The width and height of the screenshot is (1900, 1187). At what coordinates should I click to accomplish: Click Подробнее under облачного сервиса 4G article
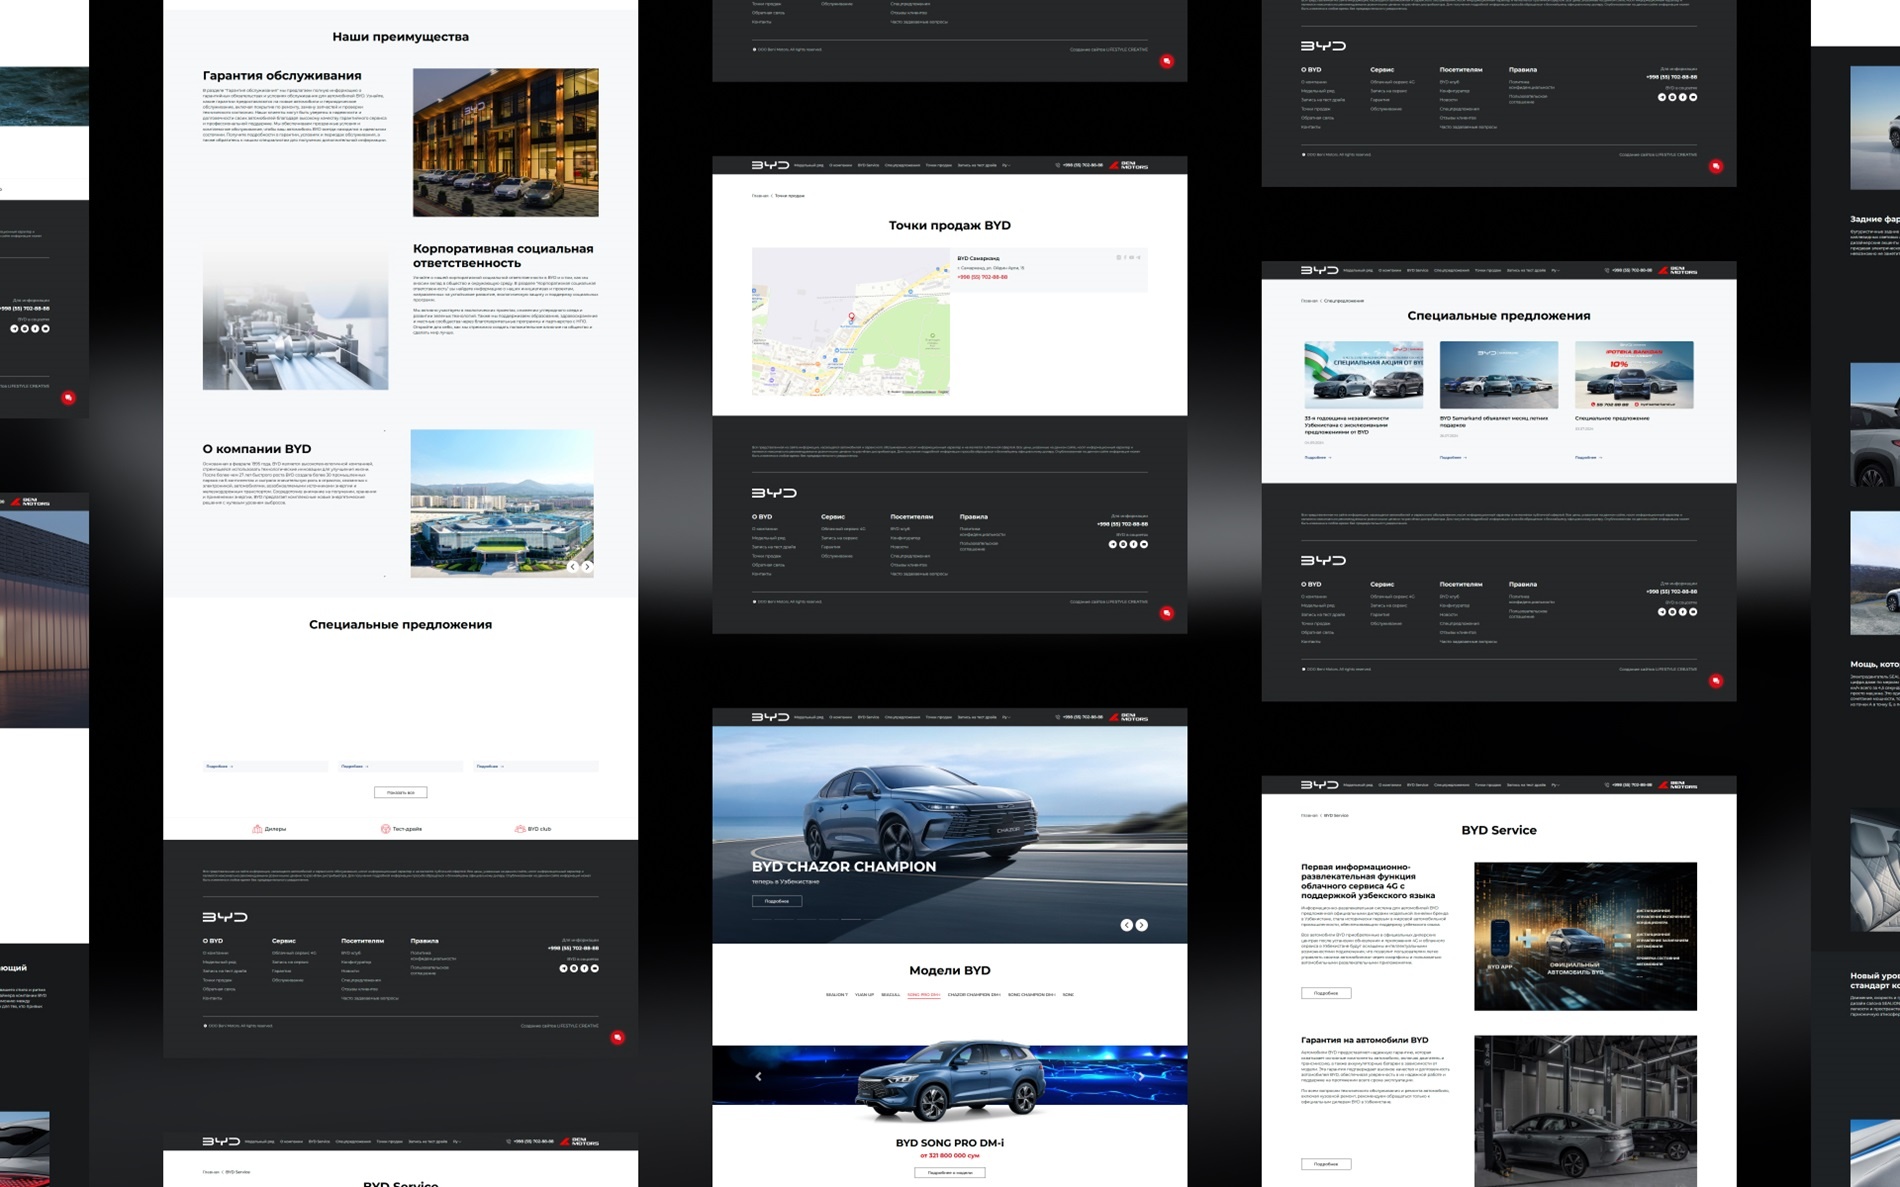[1326, 993]
